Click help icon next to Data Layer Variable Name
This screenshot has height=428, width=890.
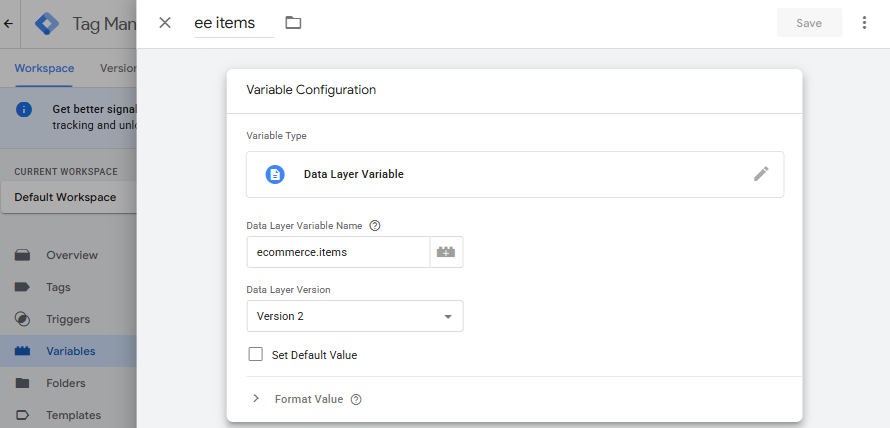tap(375, 226)
